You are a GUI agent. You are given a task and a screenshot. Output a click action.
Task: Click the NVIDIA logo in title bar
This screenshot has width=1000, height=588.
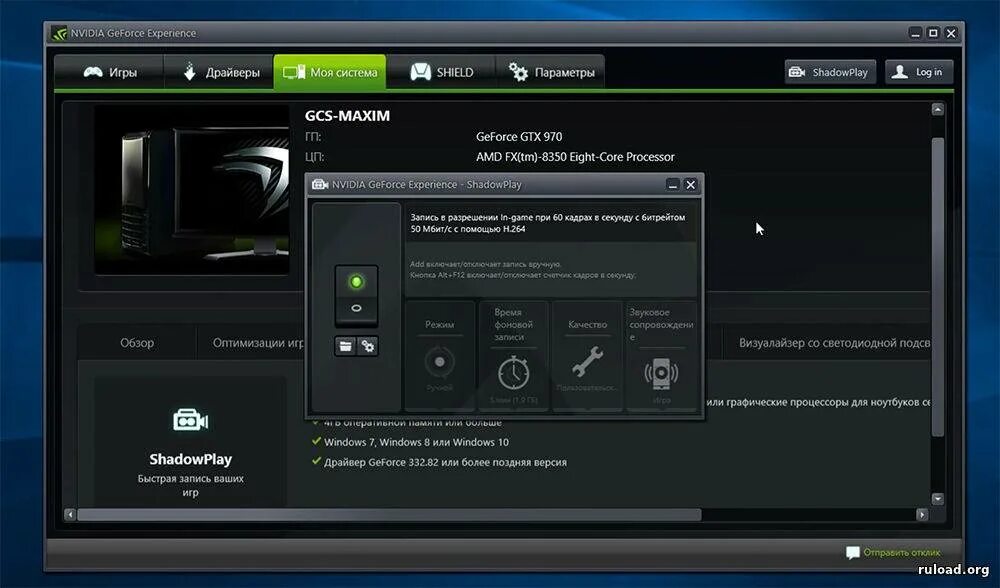coord(59,33)
